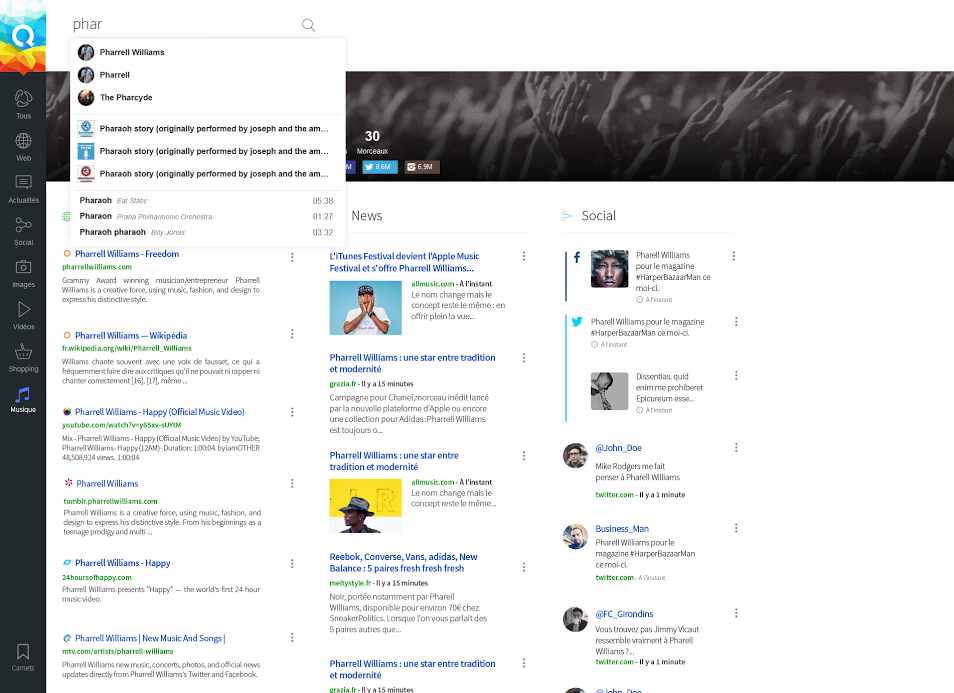The image size is (954, 693).
Task: Choose Pharrell Williams from search suggestions
Action: point(132,52)
